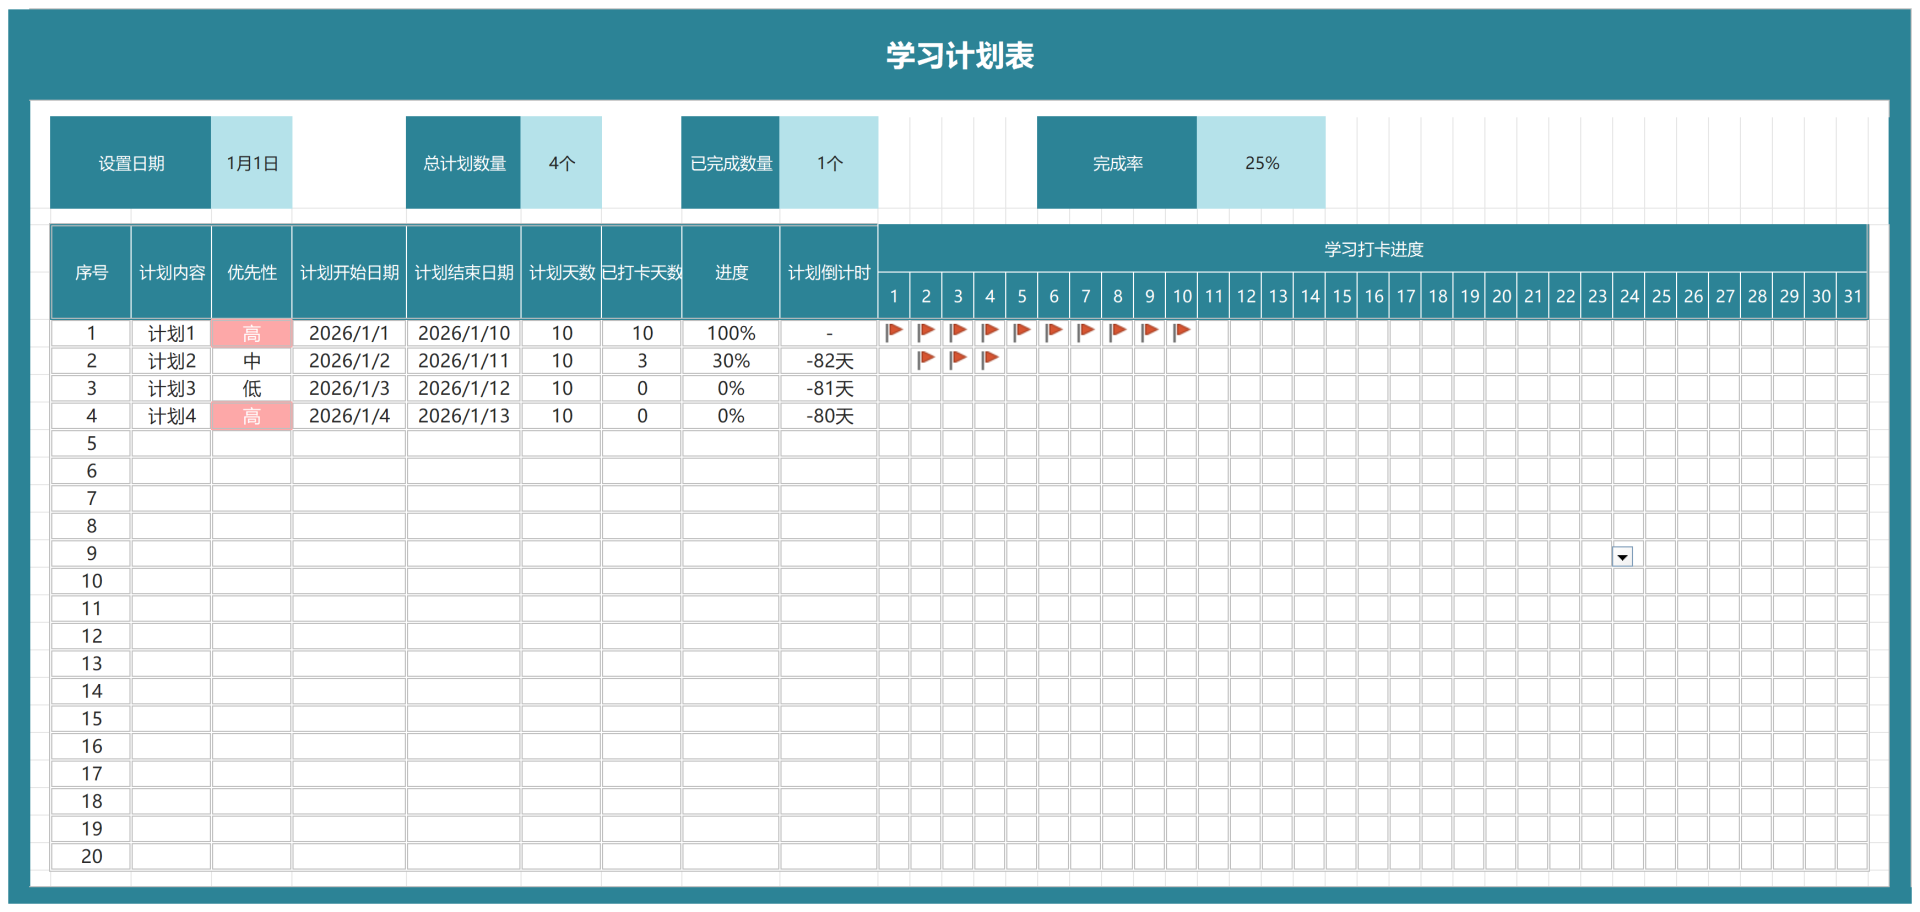Viewport: 1920px width, 912px height.
Task: Click the day 3 flag for 计划2
Action: click(989, 359)
